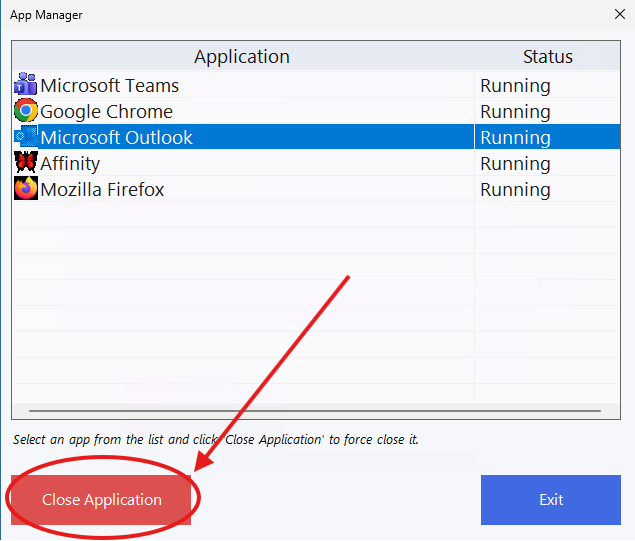The height and width of the screenshot is (541, 635).
Task: Click the Microsoft Outlook icon
Action: [26, 137]
